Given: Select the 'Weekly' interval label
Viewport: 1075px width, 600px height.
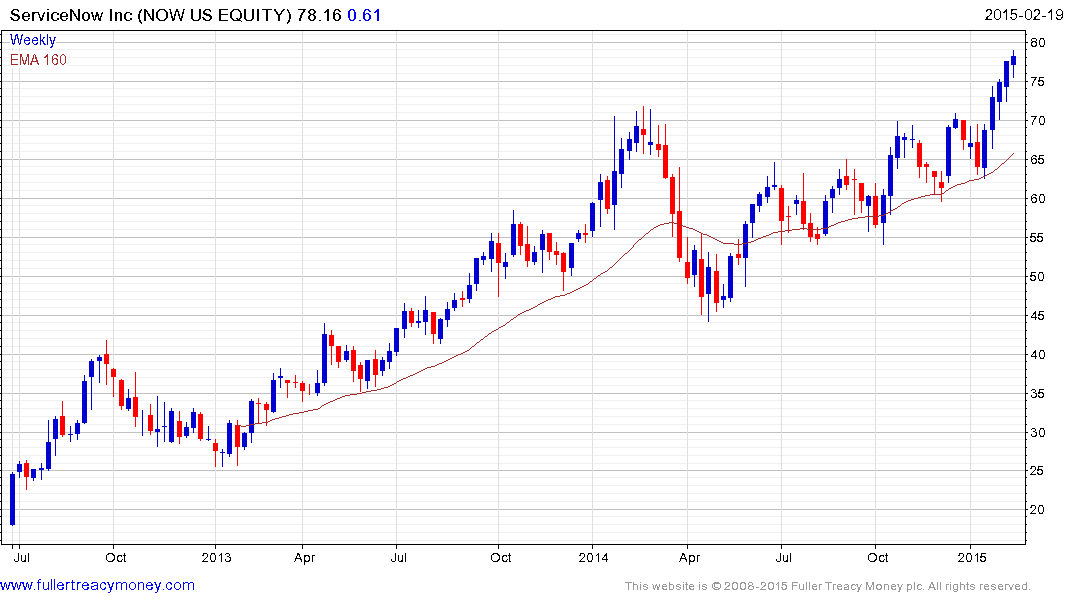Looking at the screenshot, I should click(x=33, y=40).
